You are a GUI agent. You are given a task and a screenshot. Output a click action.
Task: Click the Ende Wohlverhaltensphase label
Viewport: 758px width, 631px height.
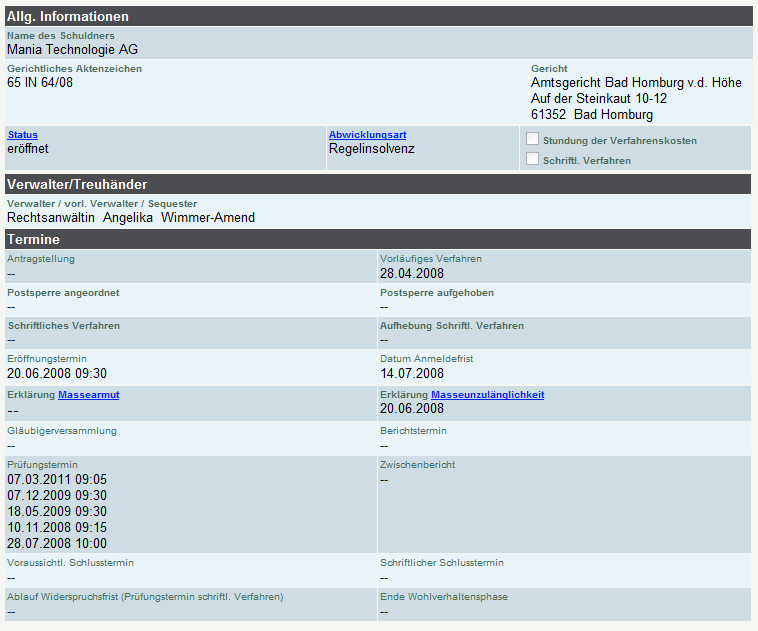444,597
